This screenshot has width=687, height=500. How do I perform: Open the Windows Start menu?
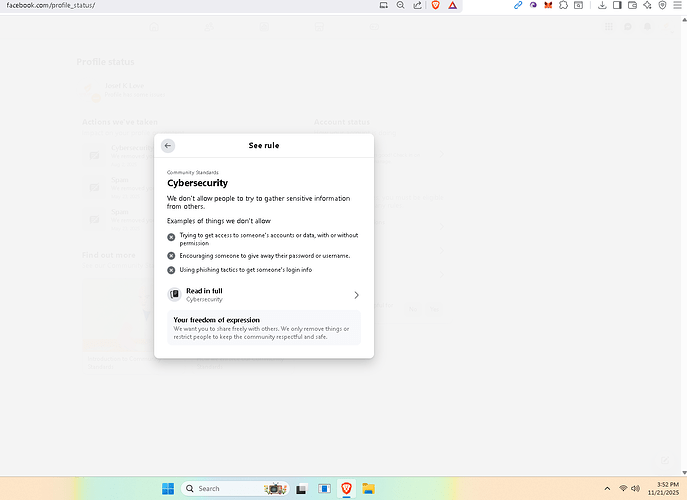tap(167, 488)
